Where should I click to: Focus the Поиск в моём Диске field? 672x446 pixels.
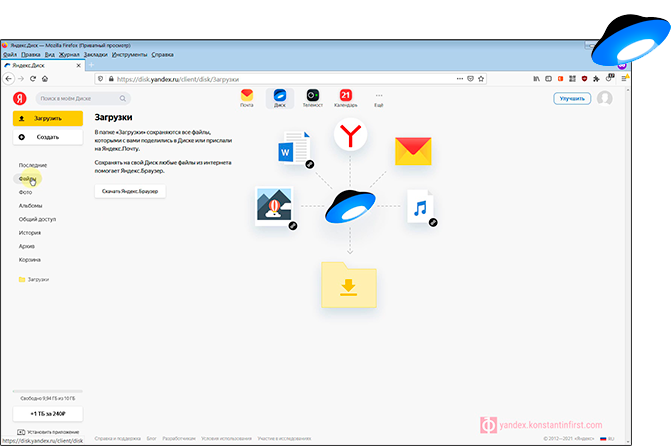(83, 99)
